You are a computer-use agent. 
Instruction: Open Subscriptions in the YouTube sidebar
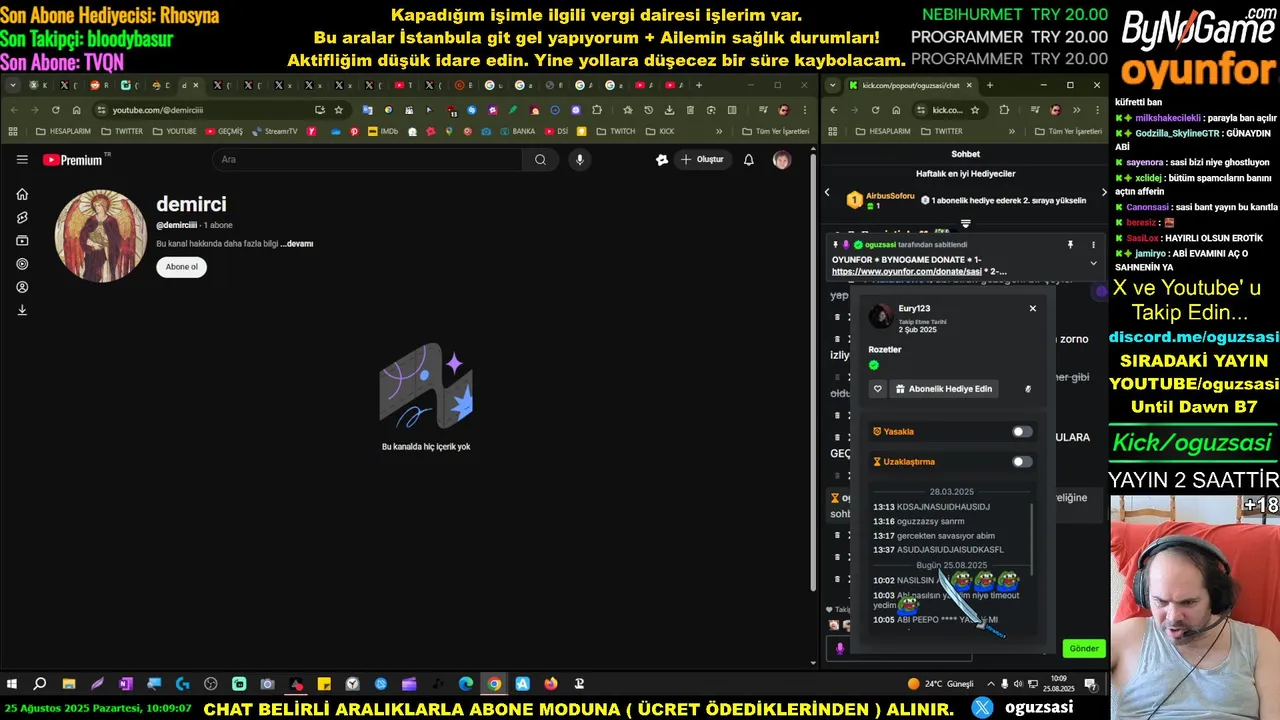click(x=22, y=240)
